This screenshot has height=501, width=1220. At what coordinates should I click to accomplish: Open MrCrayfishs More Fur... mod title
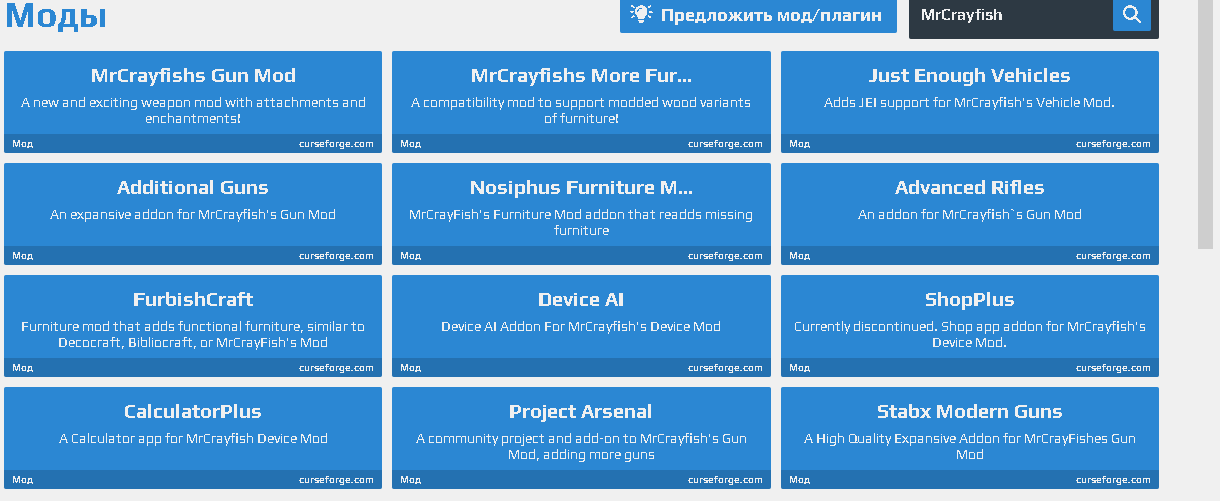click(581, 76)
